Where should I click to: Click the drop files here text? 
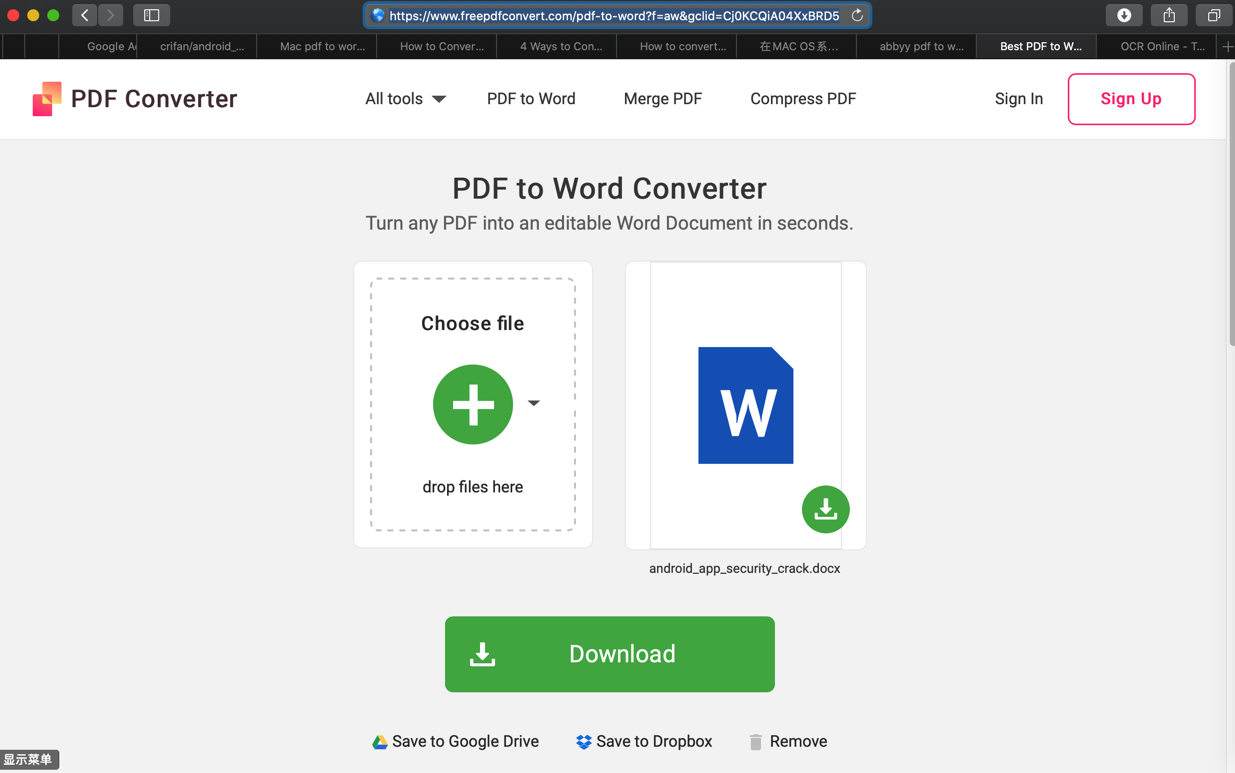pyautogui.click(x=473, y=487)
